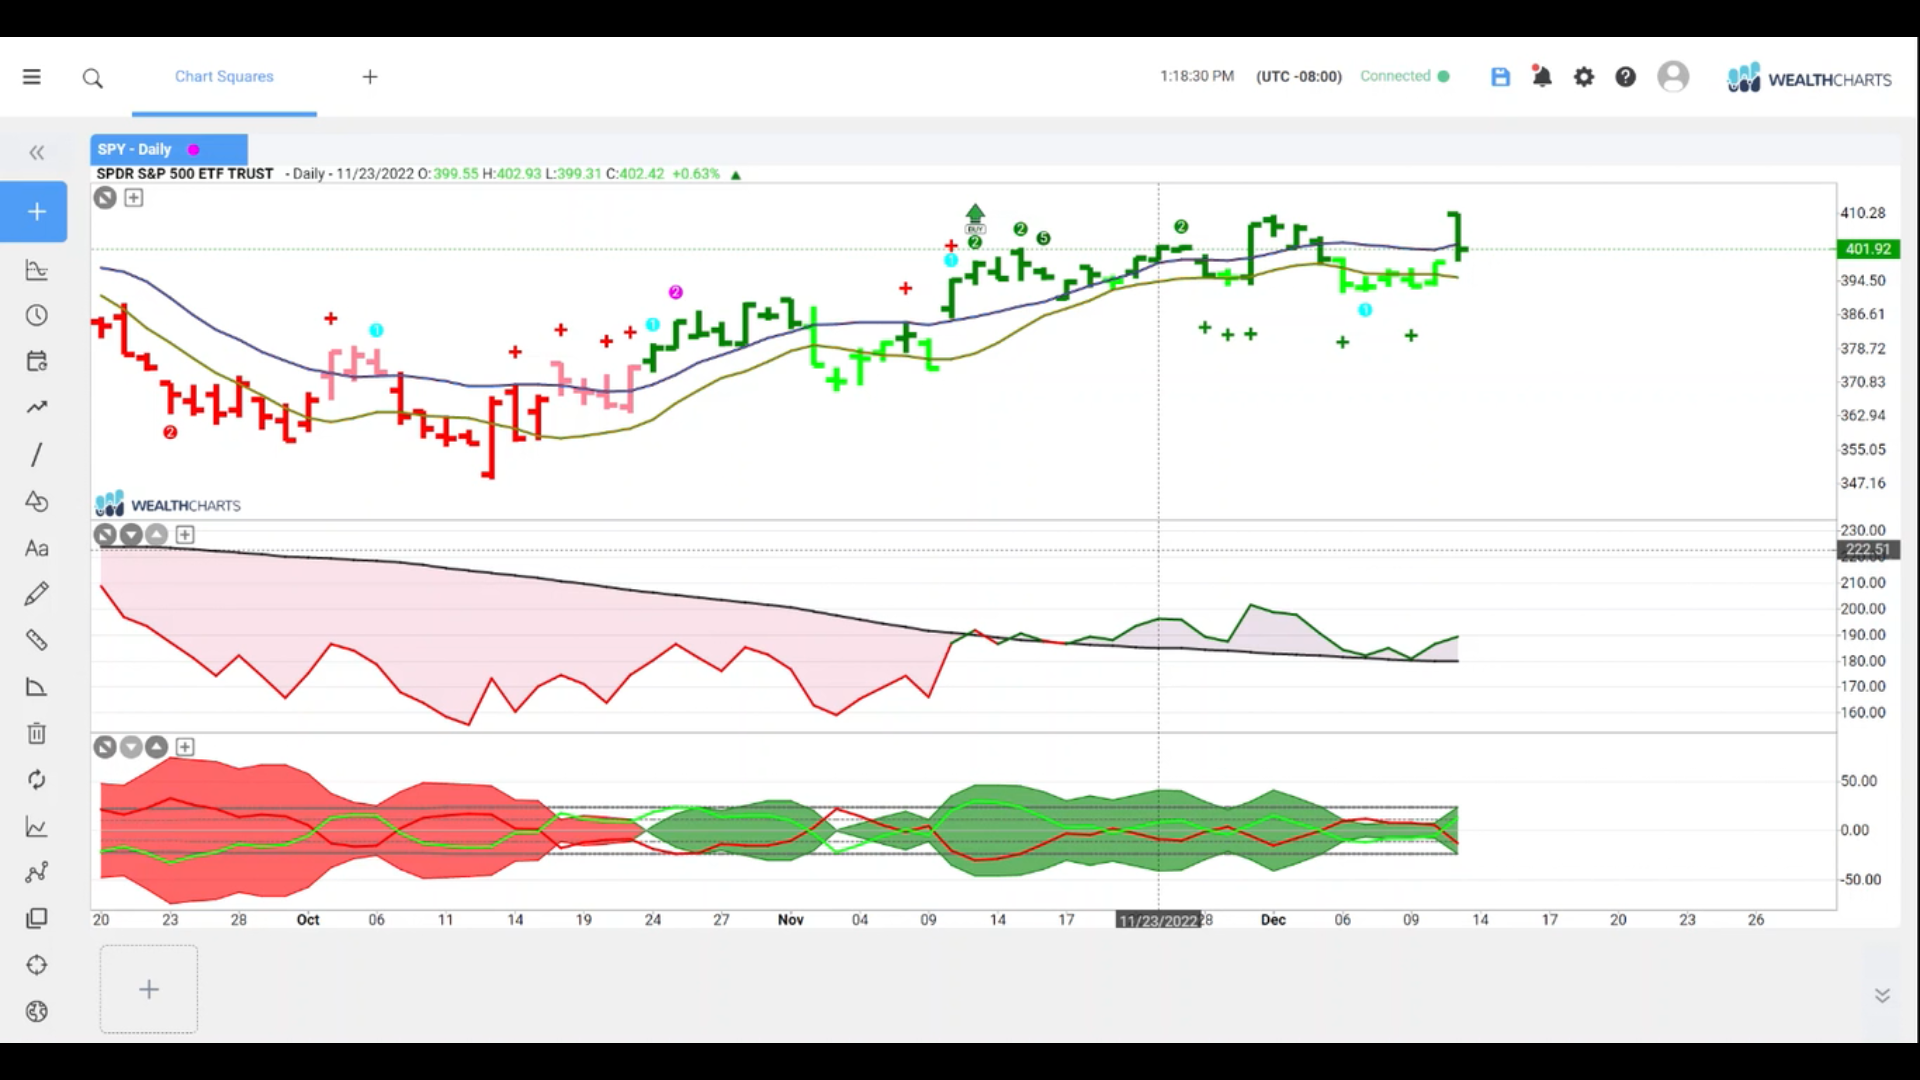Select the Aa text annotation tool
This screenshot has height=1080, width=1920.
coord(37,548)
